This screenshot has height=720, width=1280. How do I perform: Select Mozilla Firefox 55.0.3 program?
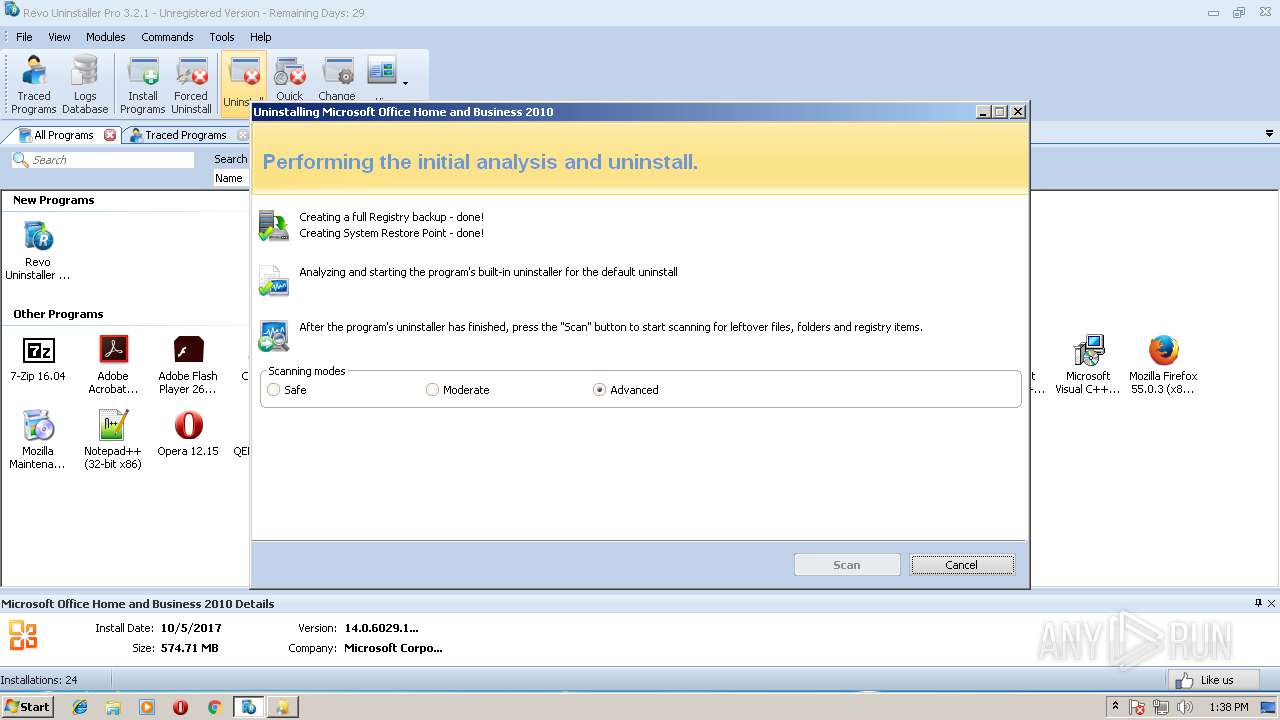tap(1162, 365)
